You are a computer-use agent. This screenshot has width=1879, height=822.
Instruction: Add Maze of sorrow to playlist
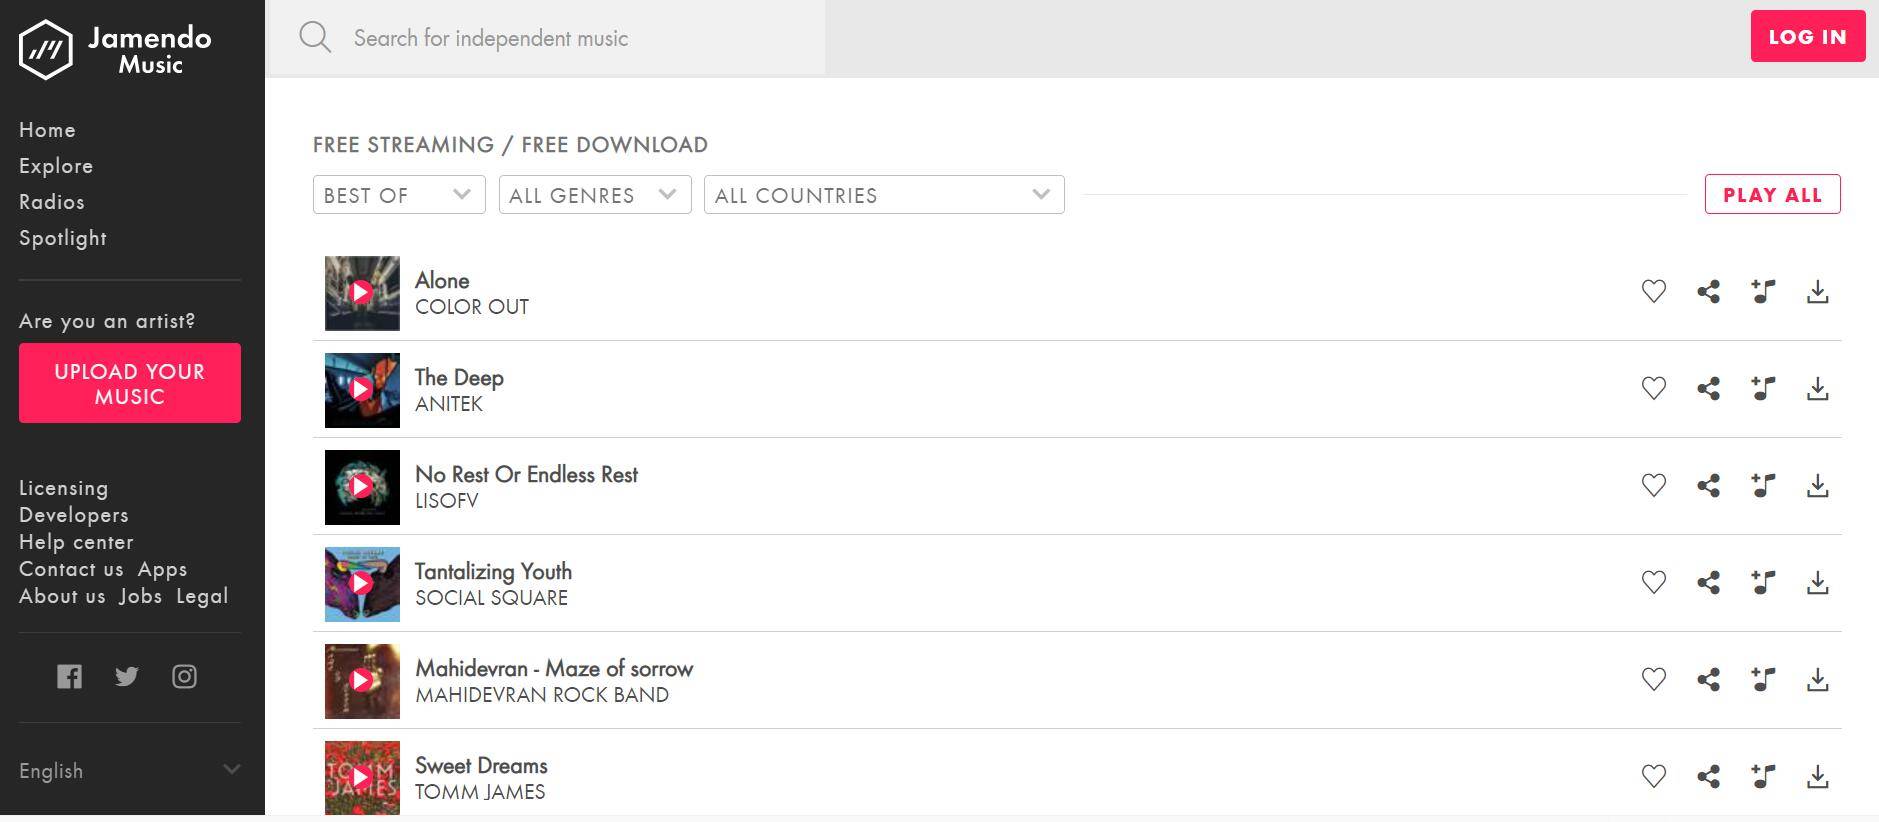tap(1763, 679)
